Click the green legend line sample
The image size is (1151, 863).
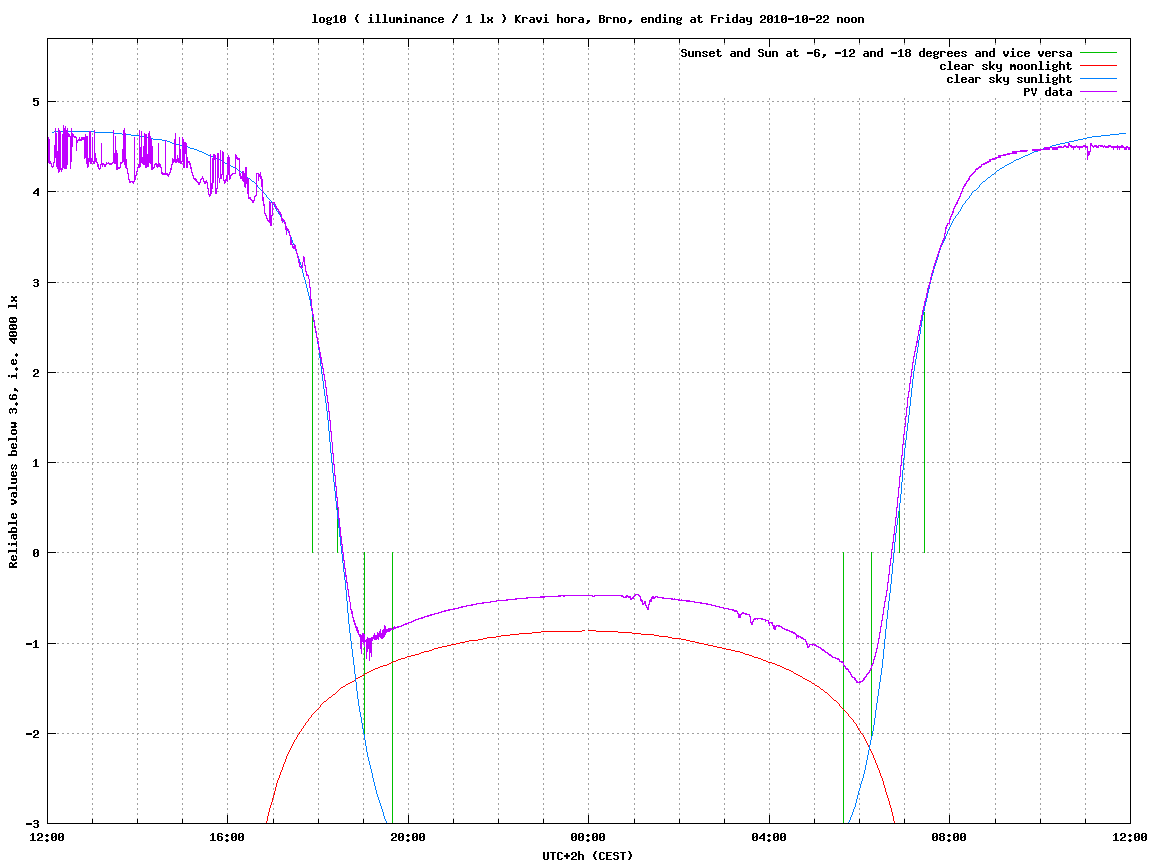click(x=1098, y=53)
